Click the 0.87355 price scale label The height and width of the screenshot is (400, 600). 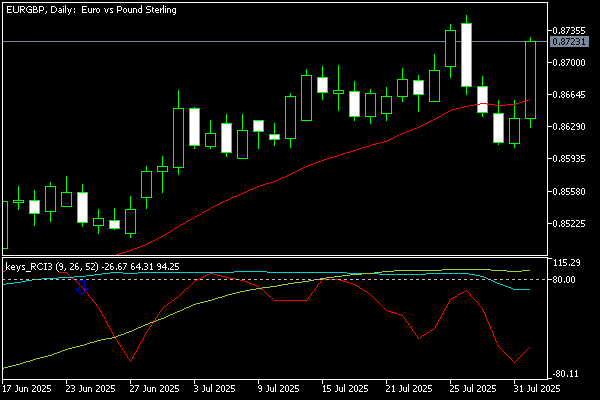tap(569, 30)
